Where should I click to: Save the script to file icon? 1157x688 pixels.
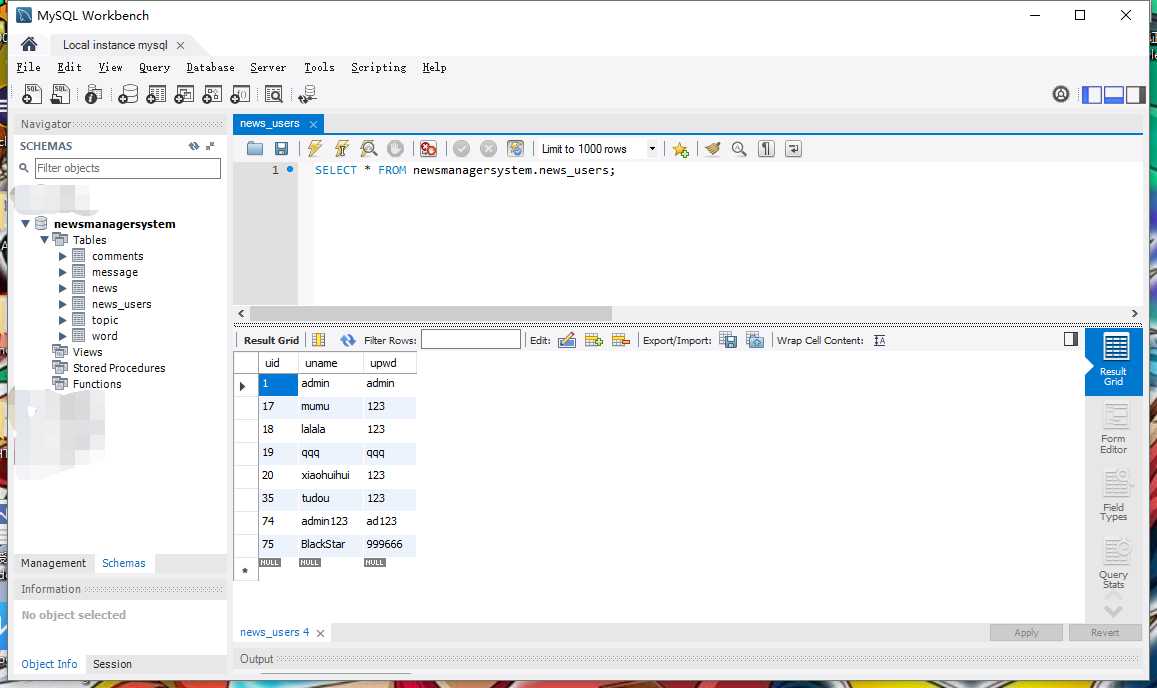pyautogui.click(x=281, y=148)
